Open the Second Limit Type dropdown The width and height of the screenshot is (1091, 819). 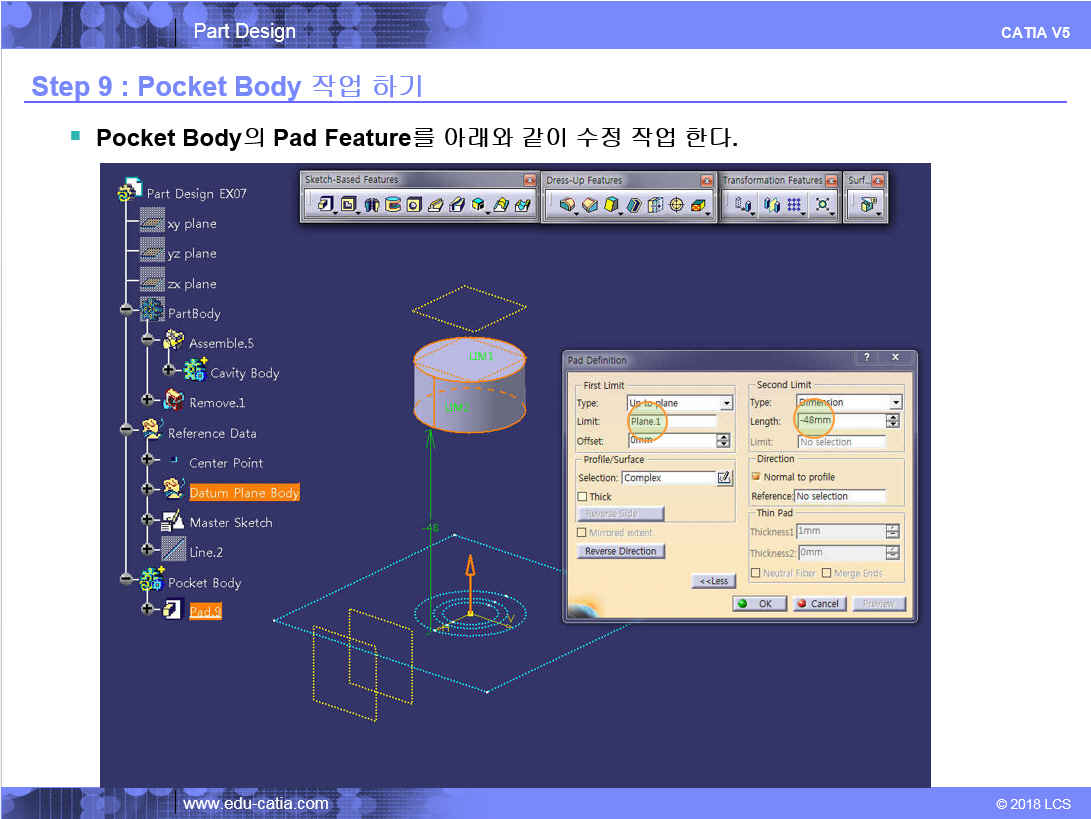point(896,402)
